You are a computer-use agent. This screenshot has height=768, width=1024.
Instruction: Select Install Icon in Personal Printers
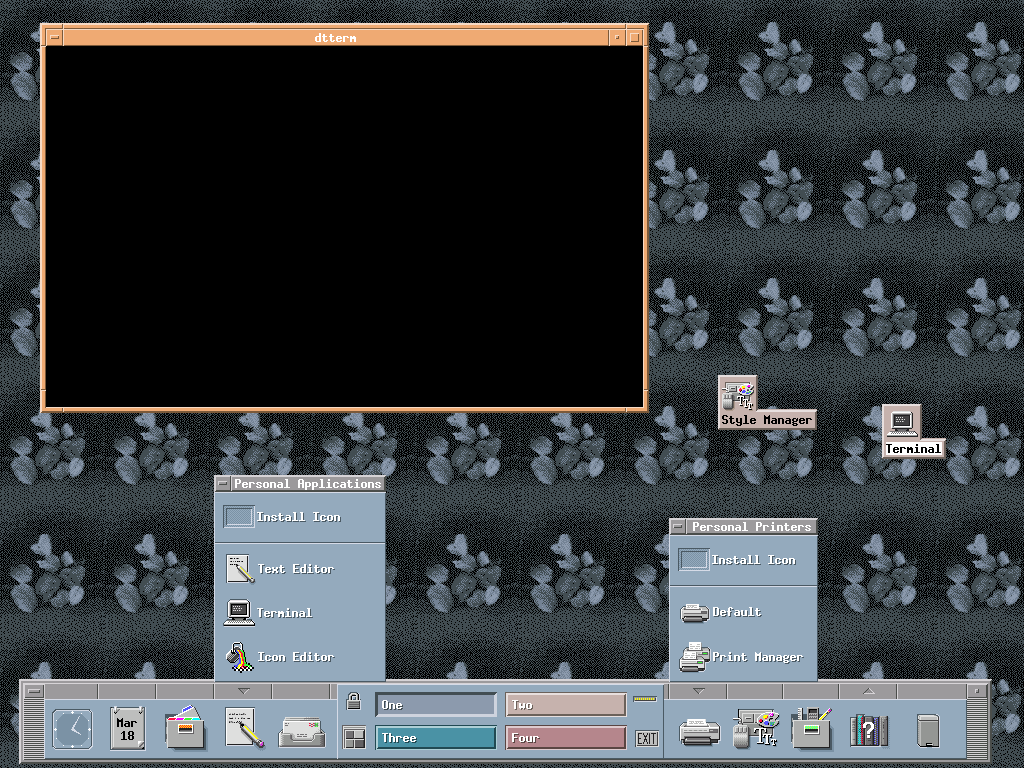(x=743, y=560)
